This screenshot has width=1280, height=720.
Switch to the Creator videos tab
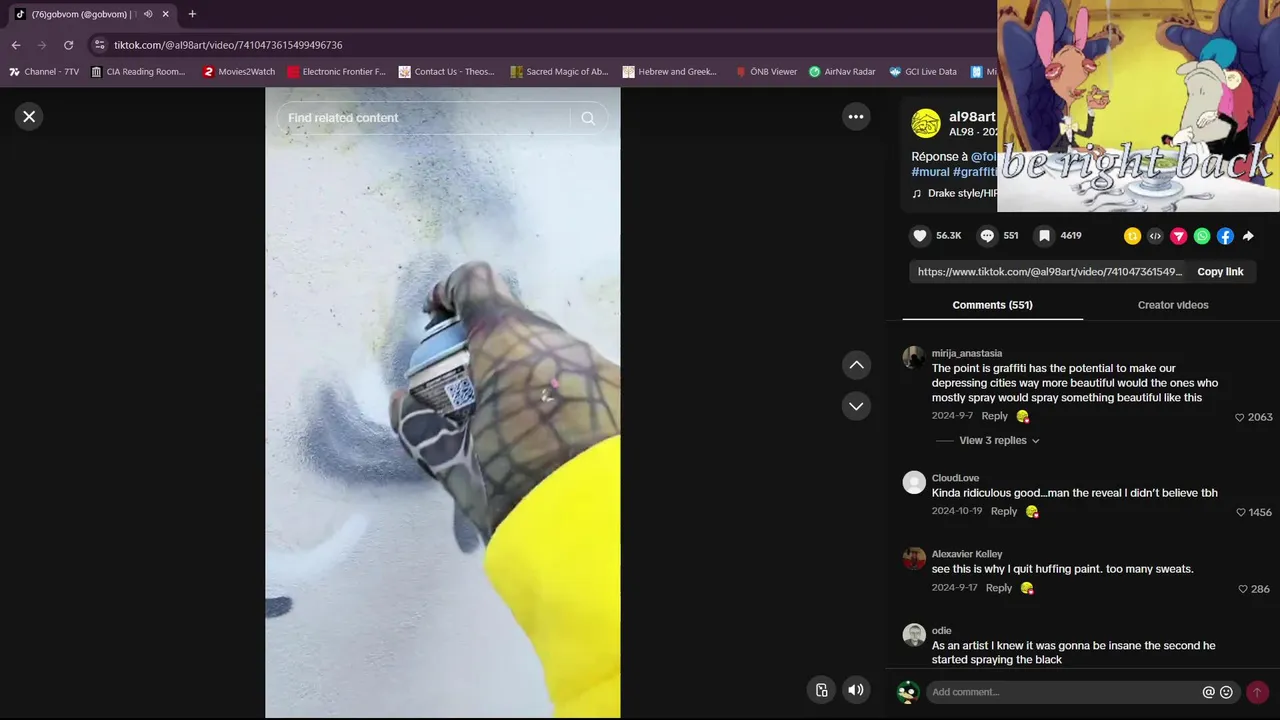pos(1173,305)
